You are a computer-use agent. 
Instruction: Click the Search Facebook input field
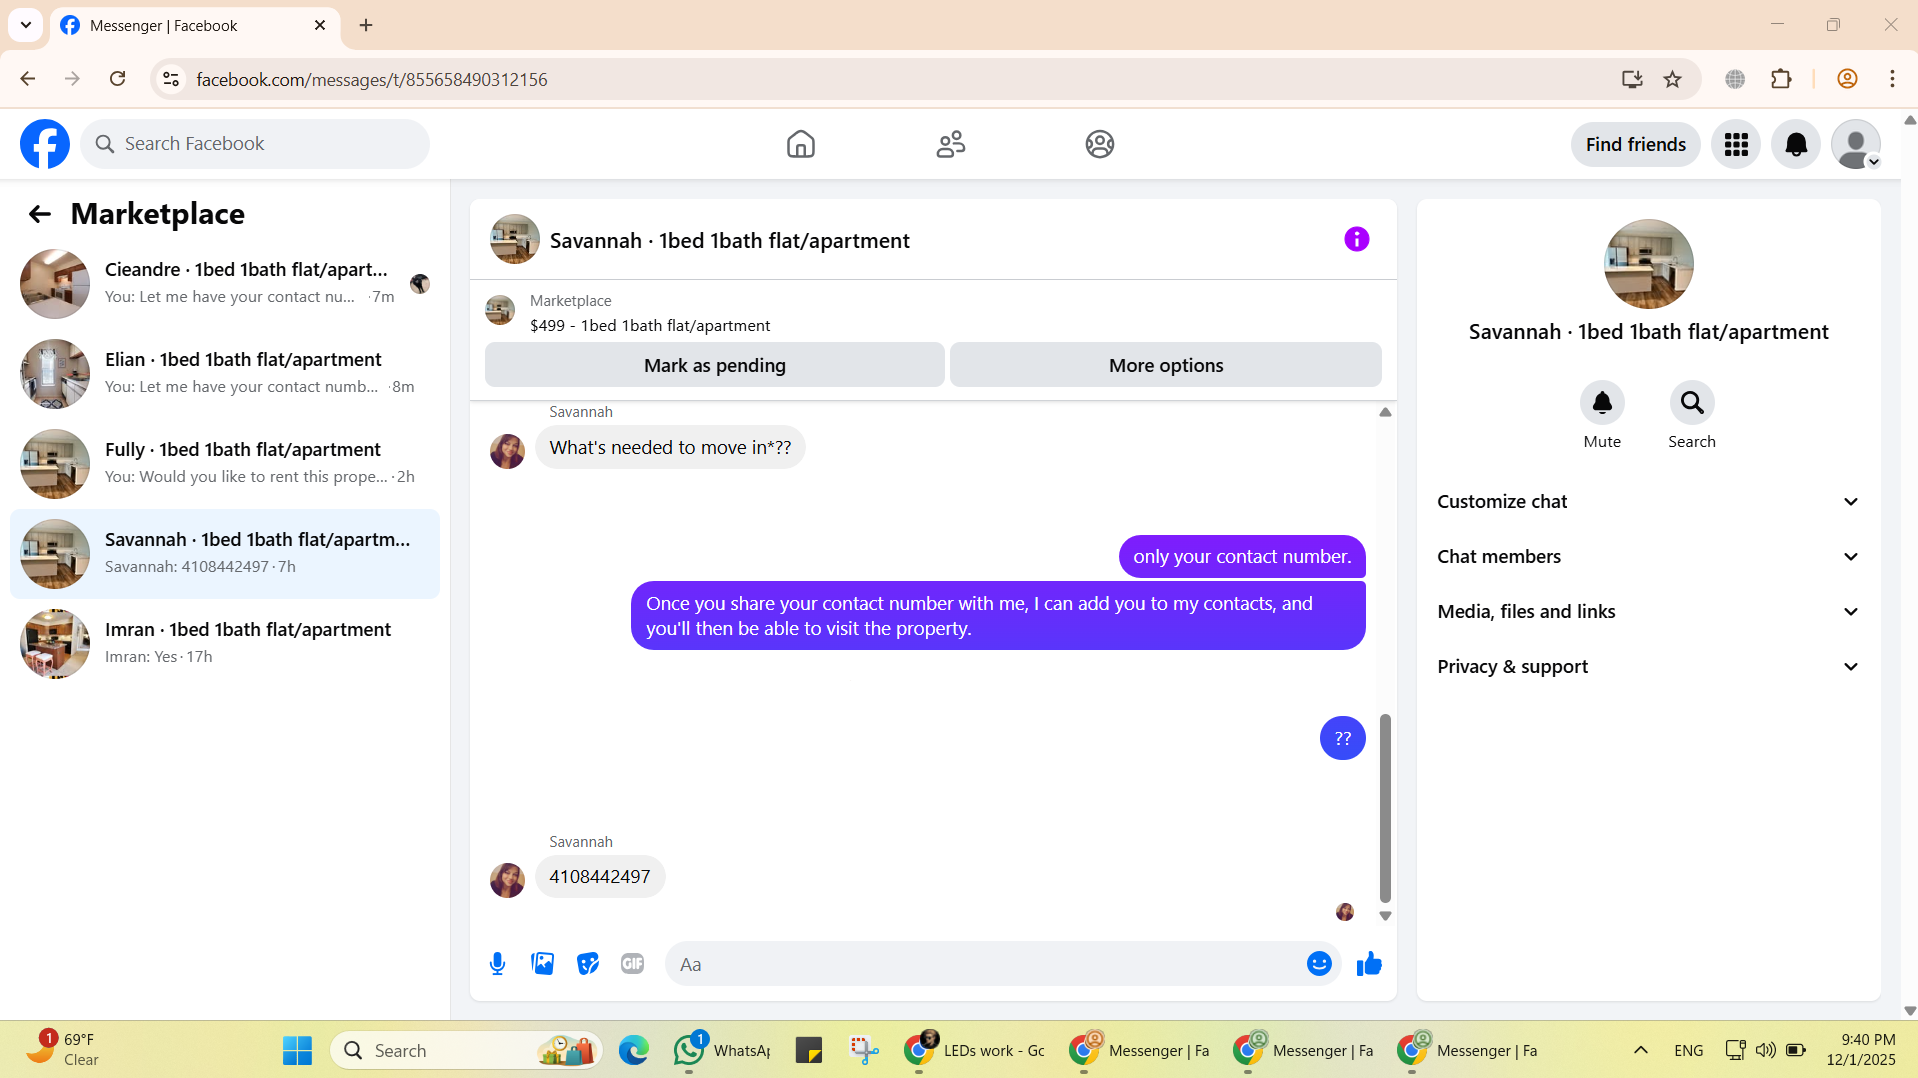(x=255, y=144)
